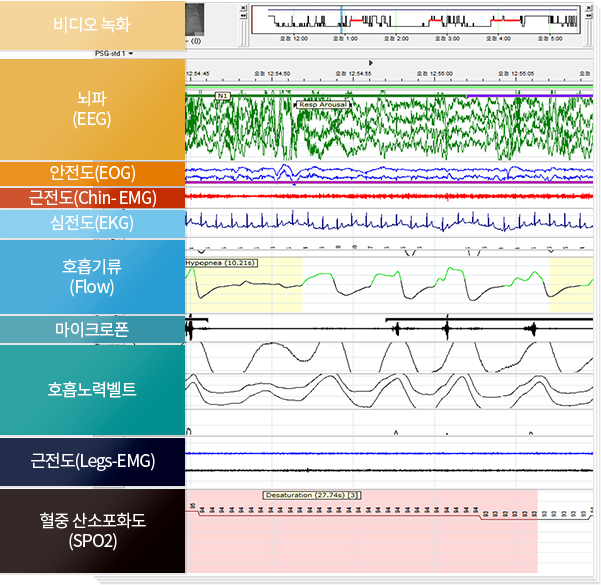
Task: Click the vertical slider left of hypnogram
Action: 243,33
